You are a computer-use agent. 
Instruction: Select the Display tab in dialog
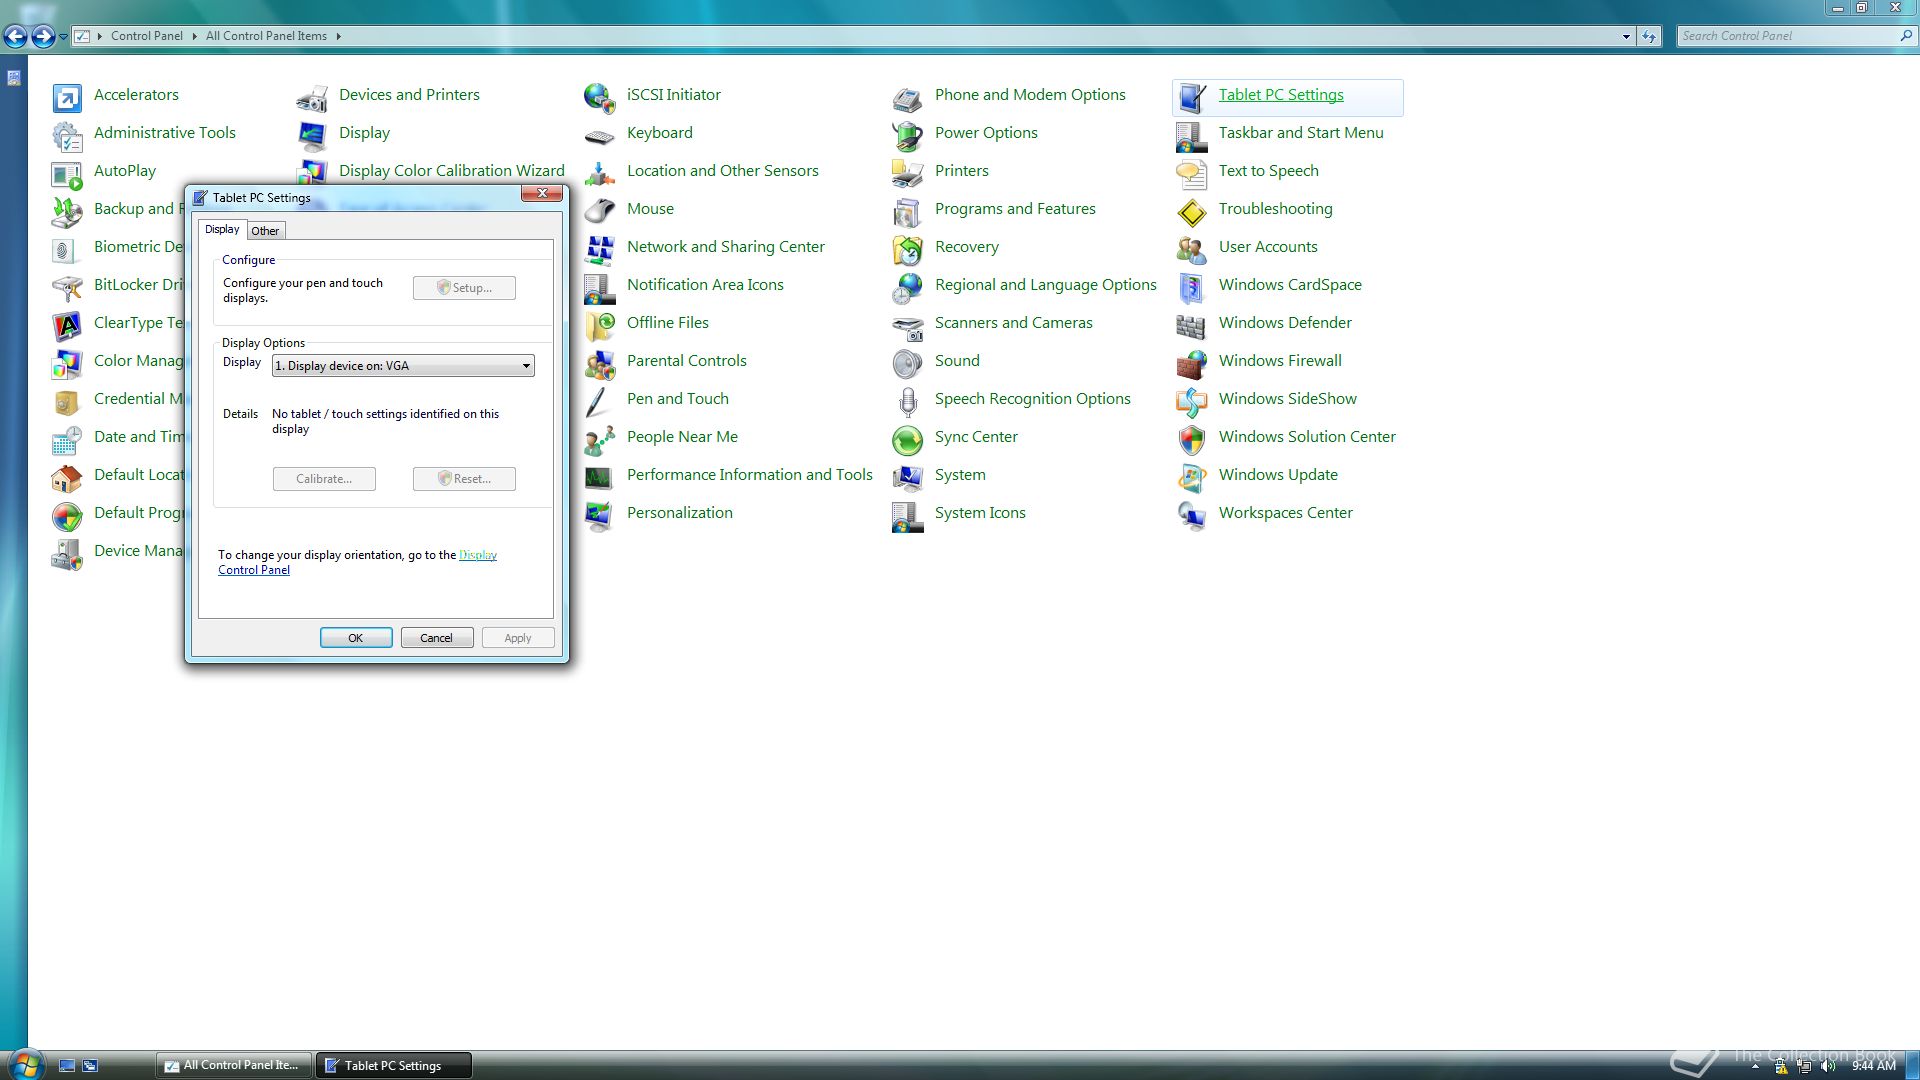tap(222, 229)
